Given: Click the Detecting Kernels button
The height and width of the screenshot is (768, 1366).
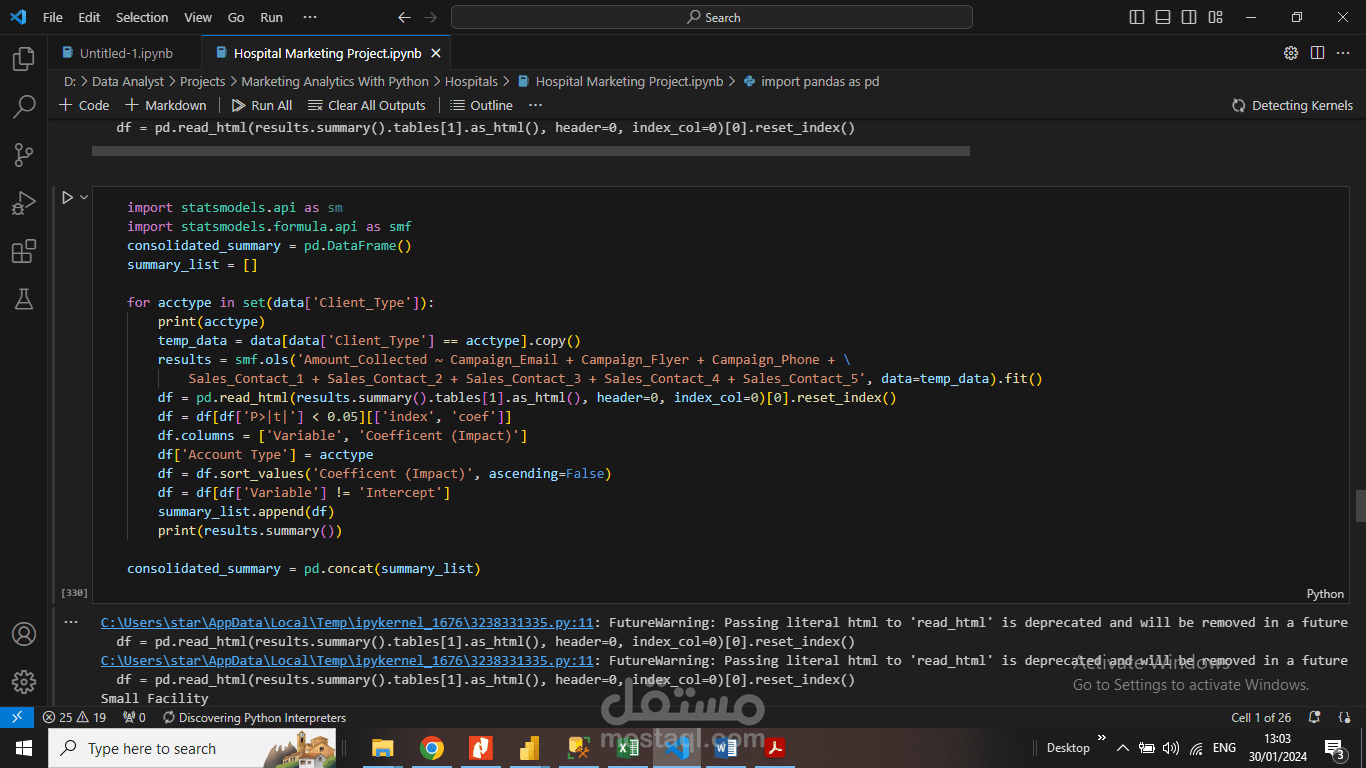Looking at the screenshot, I should click(x=1292, y=105).
